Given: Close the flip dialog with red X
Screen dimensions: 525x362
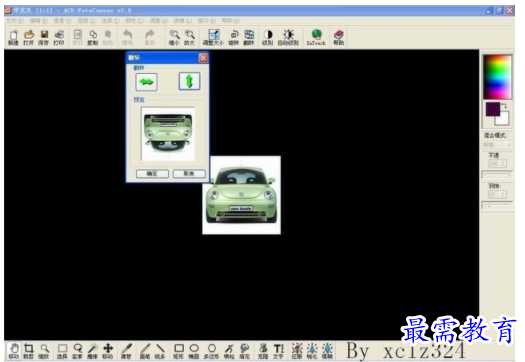Looking at the screenshot, I should point(203,58).
